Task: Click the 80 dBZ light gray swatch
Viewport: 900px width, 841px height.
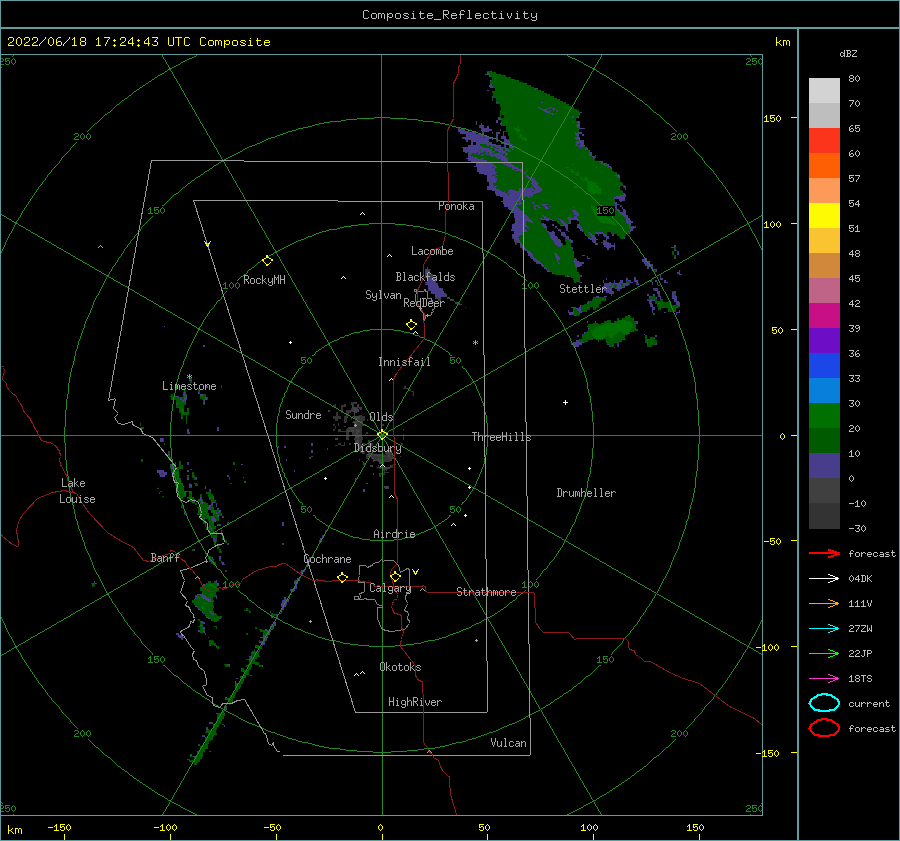Action: tap(824, 91)
